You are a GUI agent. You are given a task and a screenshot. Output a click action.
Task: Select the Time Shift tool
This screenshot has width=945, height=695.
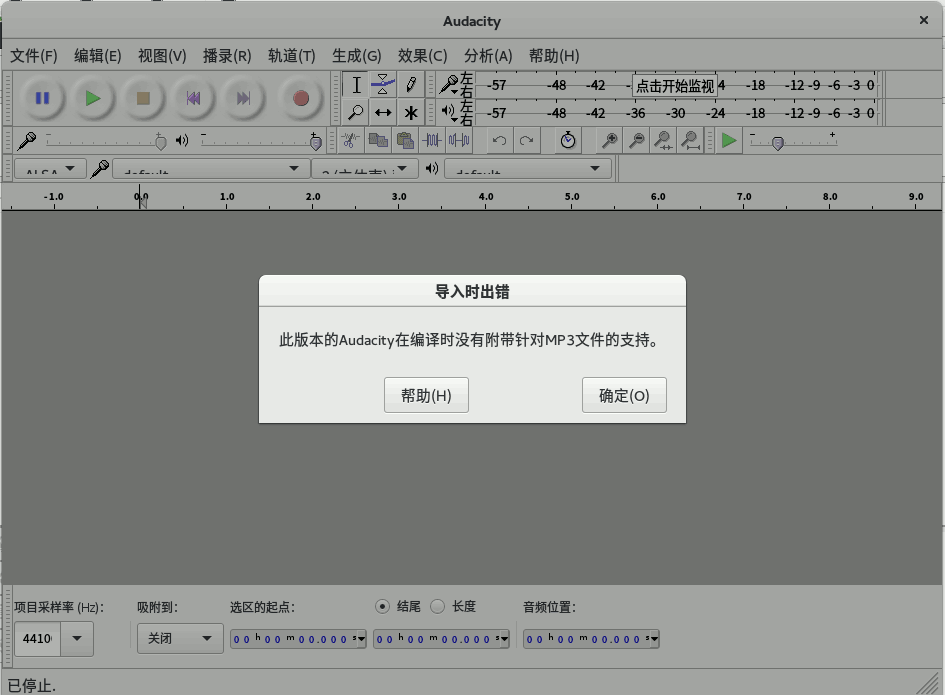pos(383,112)
